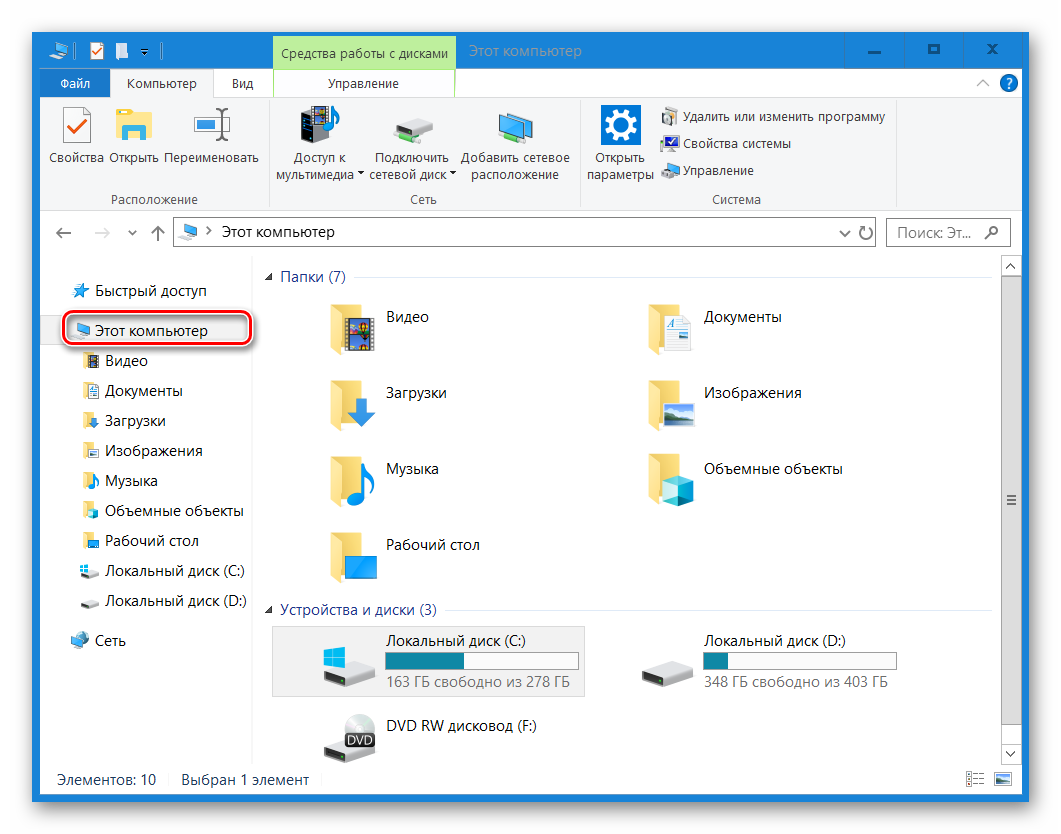
Task: Select Музыка in navigation tree
Action: tap(120, 481)
